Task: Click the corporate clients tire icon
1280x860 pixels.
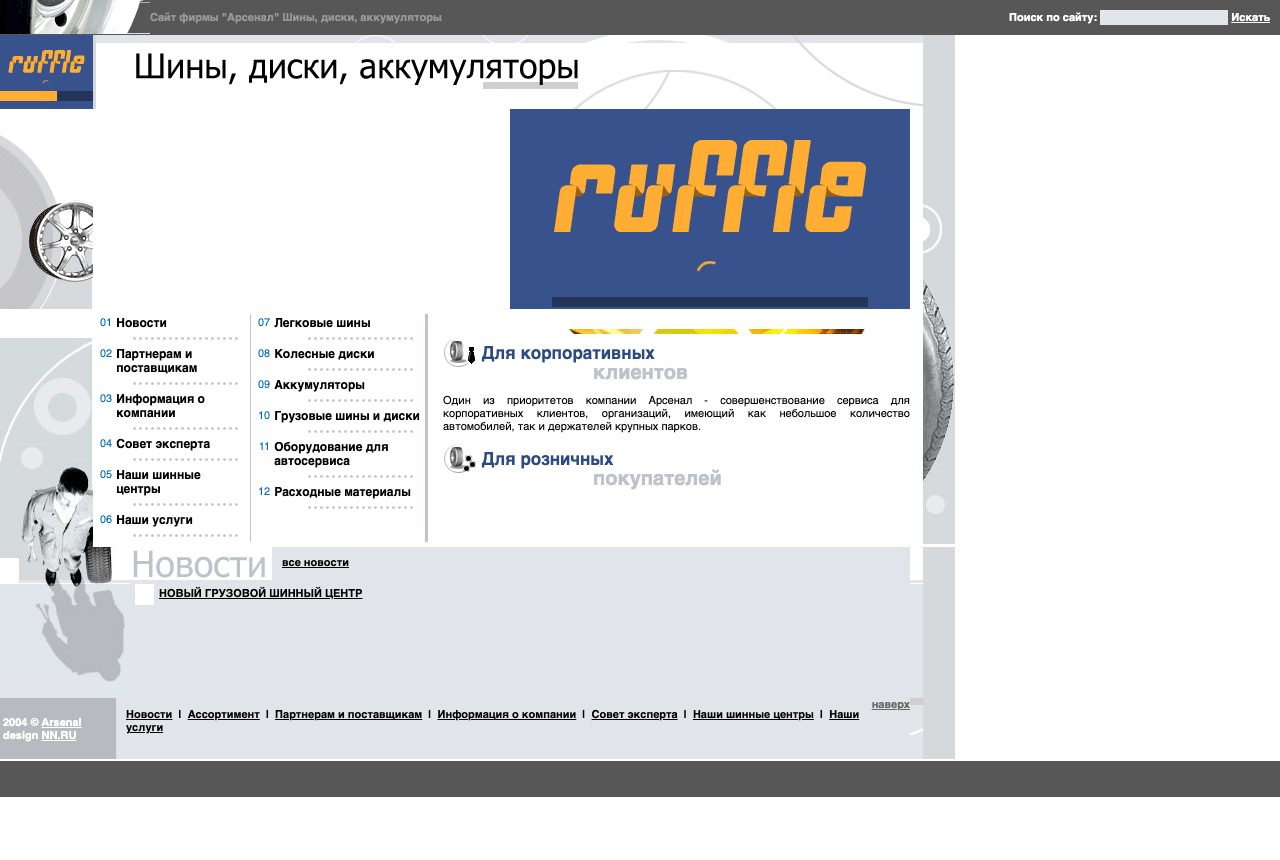Action: point(460,353)
